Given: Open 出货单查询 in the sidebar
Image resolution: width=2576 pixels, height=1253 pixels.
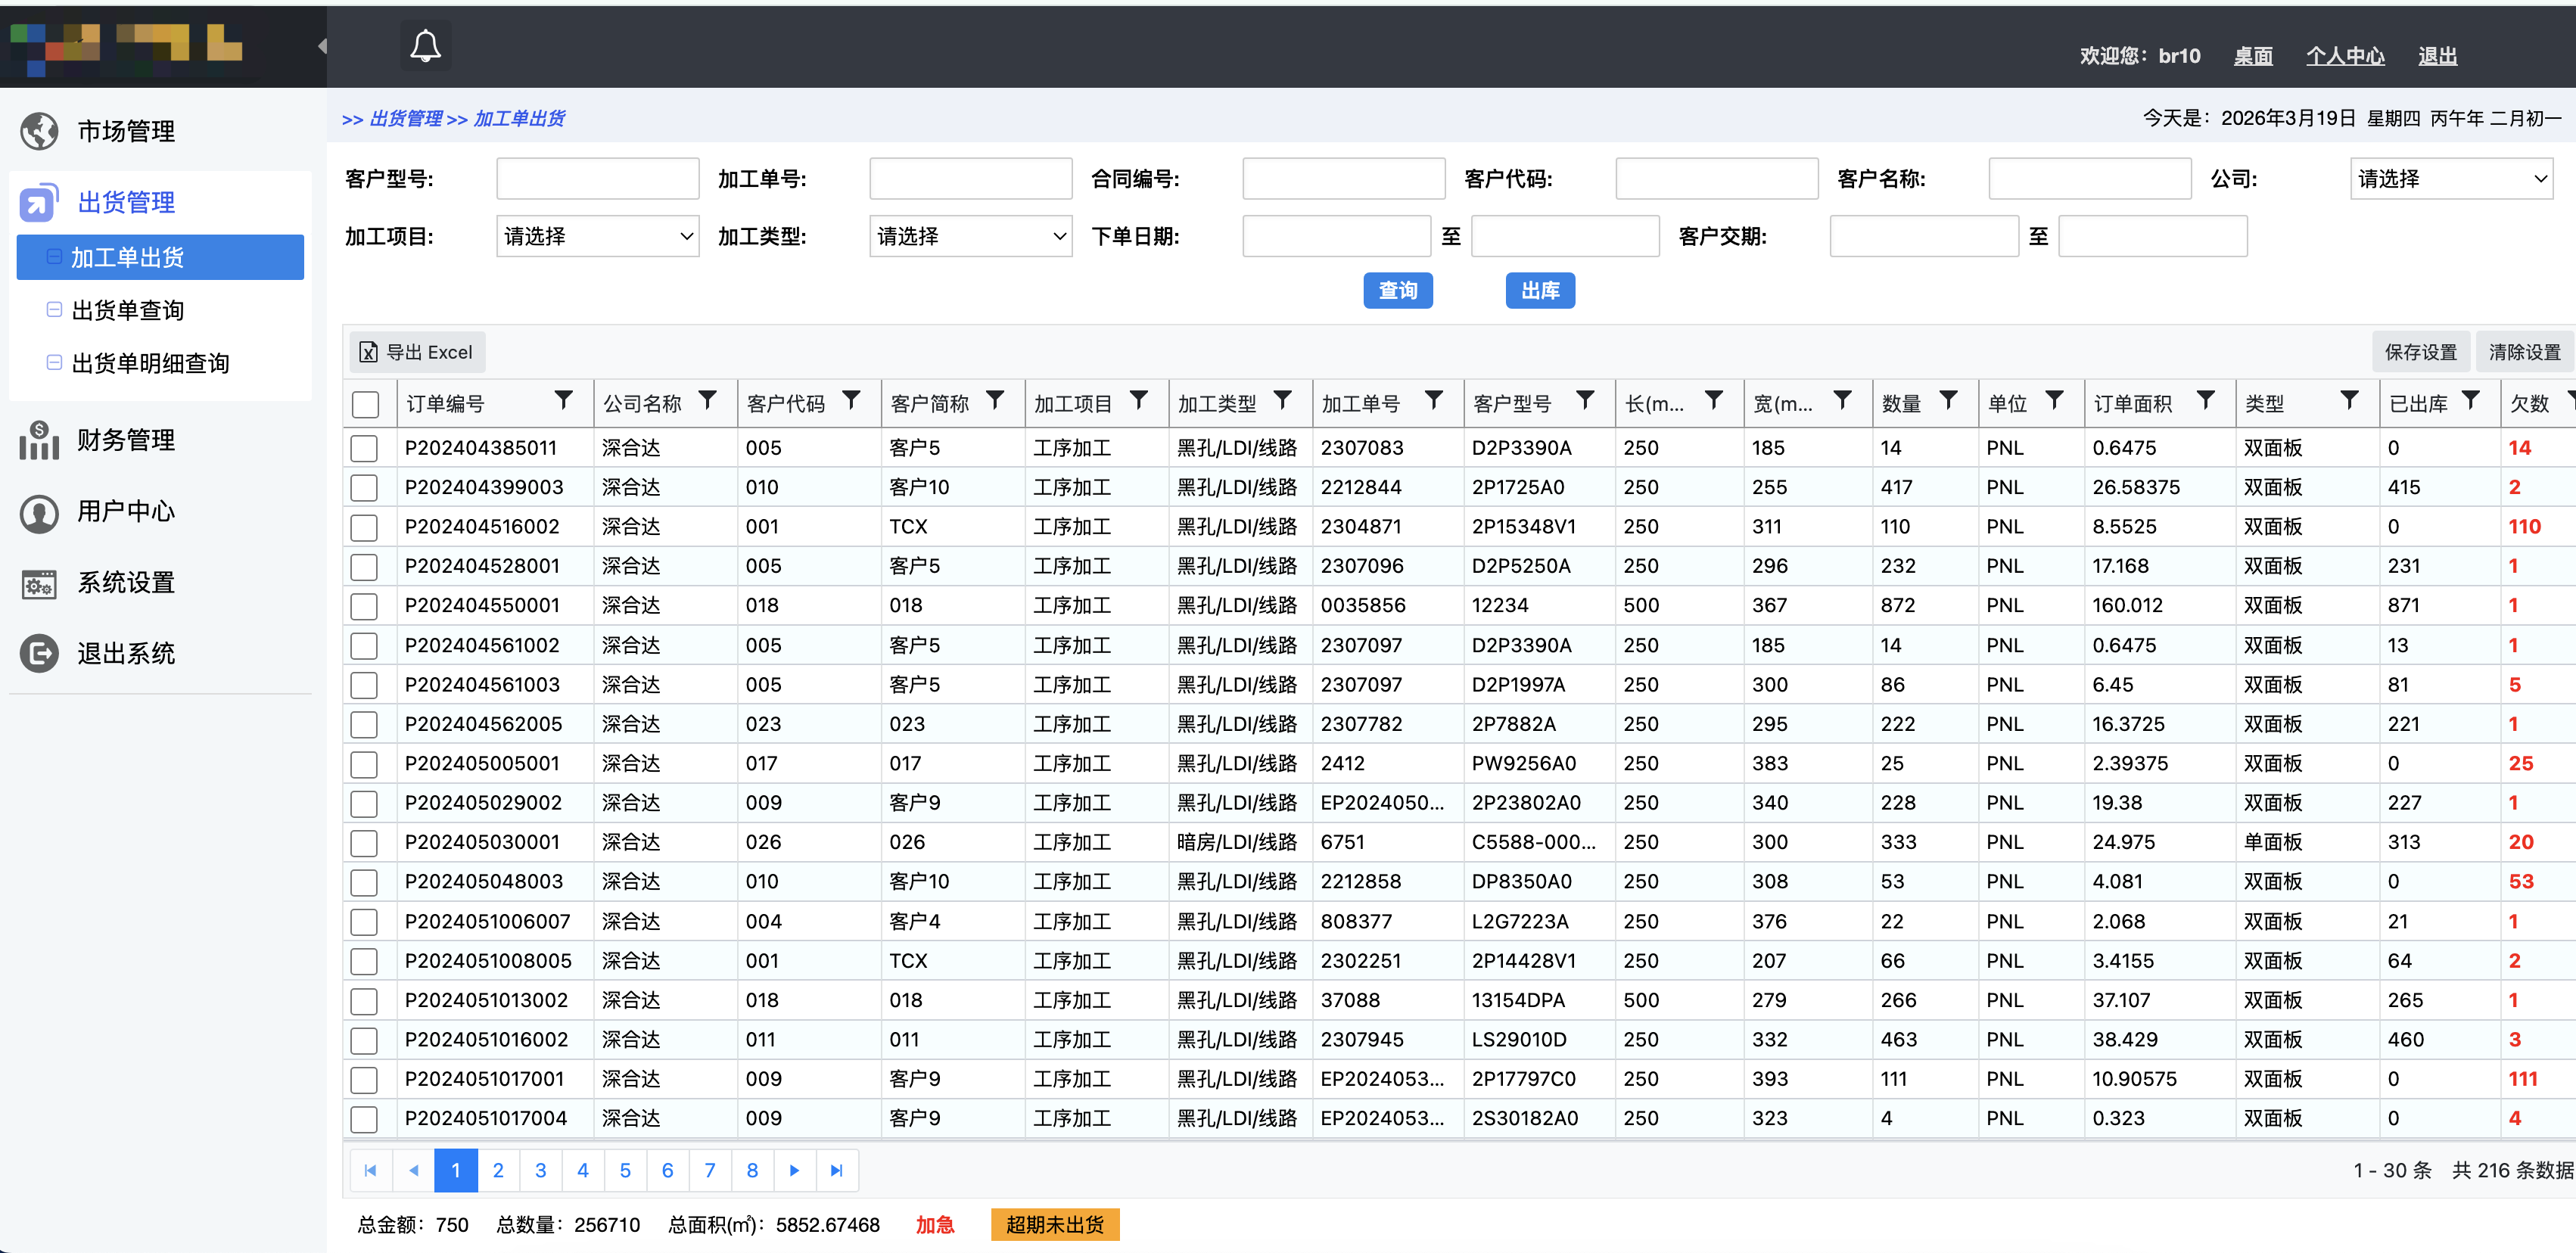Looking at the screenshot, I should click(128, 310).
